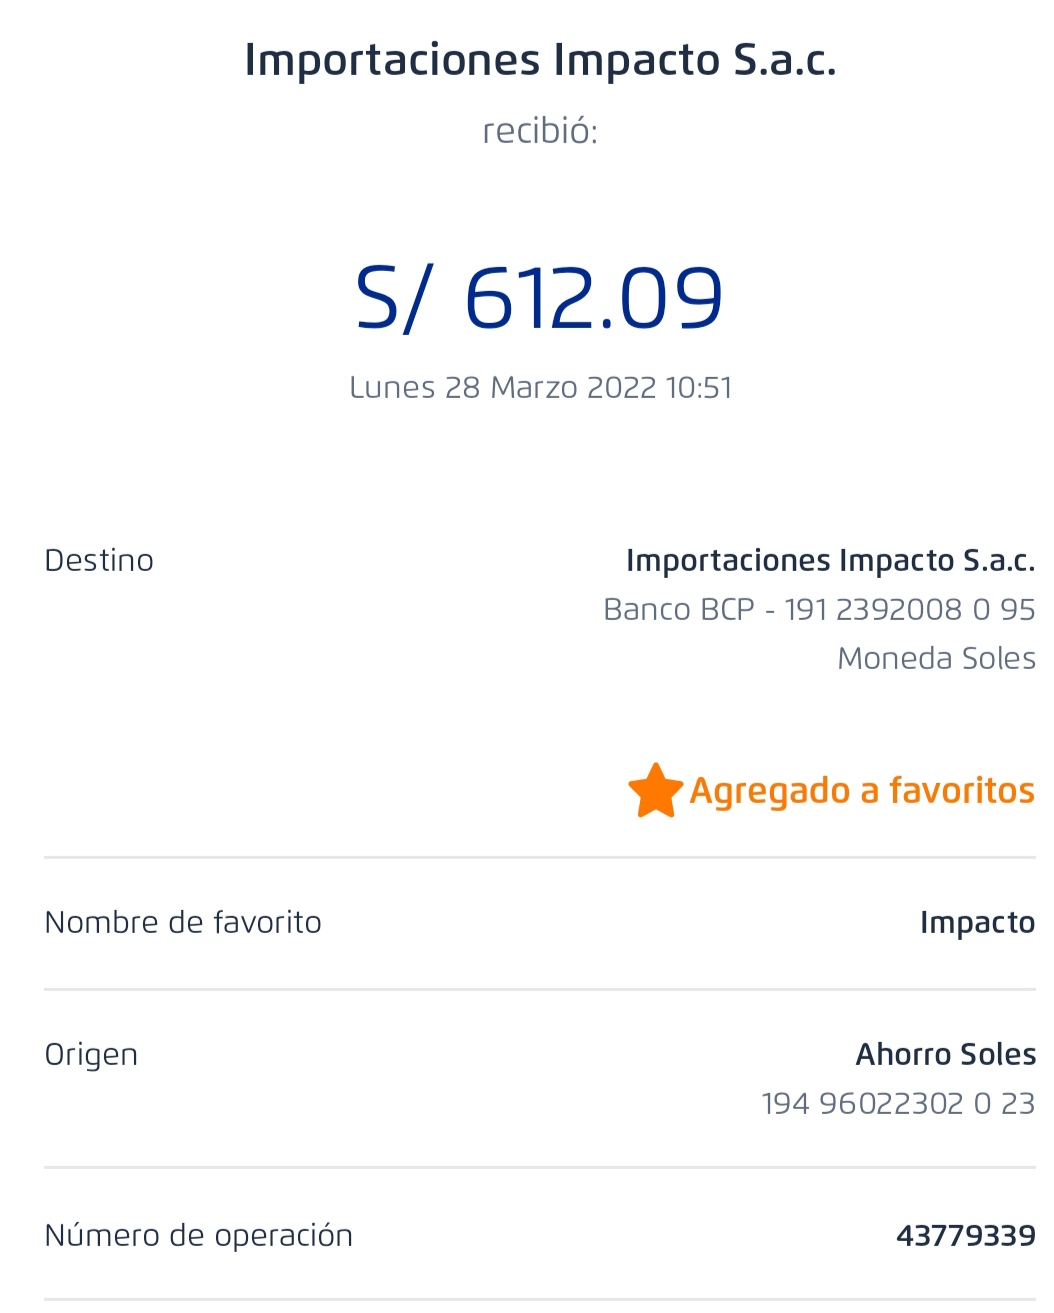Image resolution: width=1054 pixels, height=1313 pixels.
Task: Tap the "Banco BCP" bank name
Action: [x=679, y=609]
